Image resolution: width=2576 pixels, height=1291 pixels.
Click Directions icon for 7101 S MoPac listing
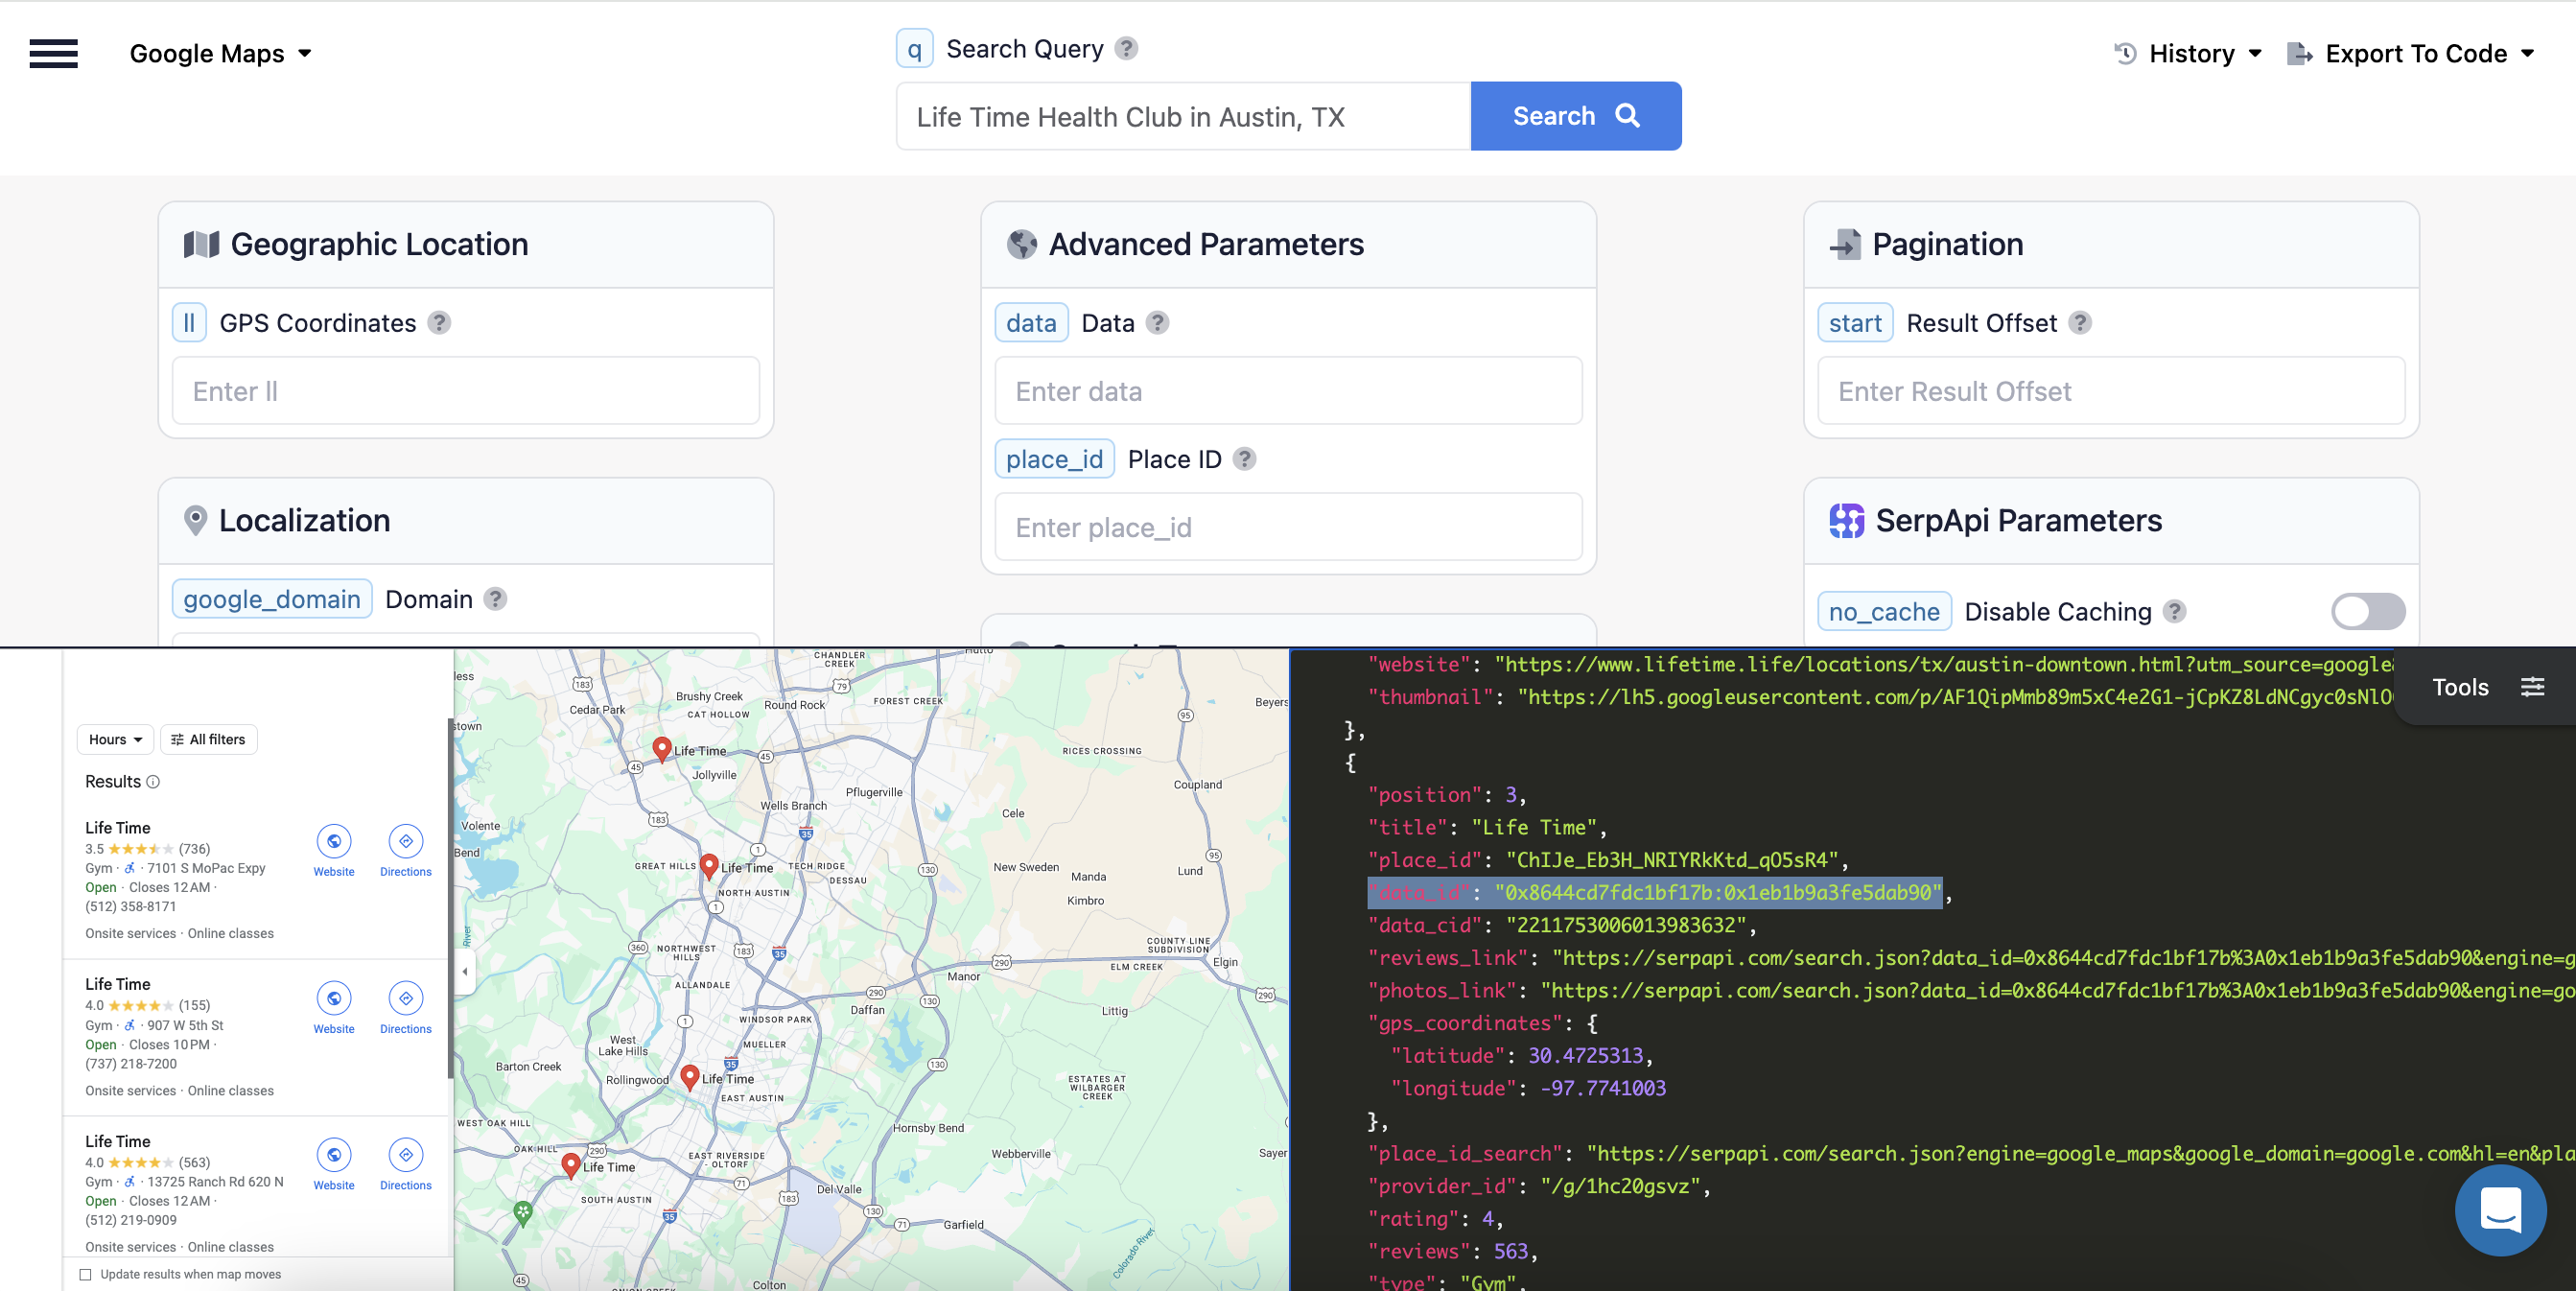tap(405, 842)
